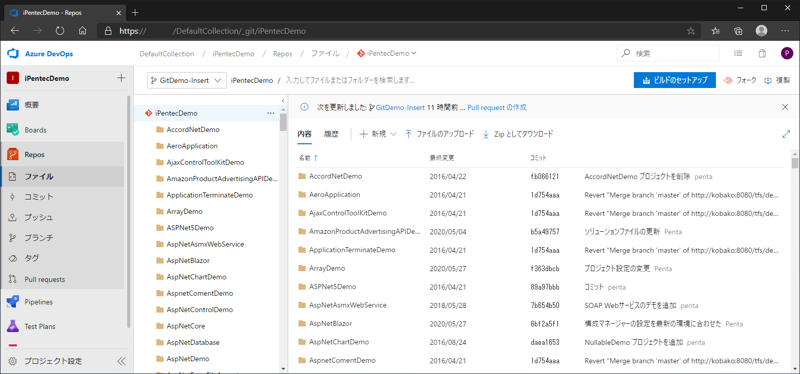Select プッシュ in the Repos menu
Screen dimensions: 800x374
tap(39, 217)
